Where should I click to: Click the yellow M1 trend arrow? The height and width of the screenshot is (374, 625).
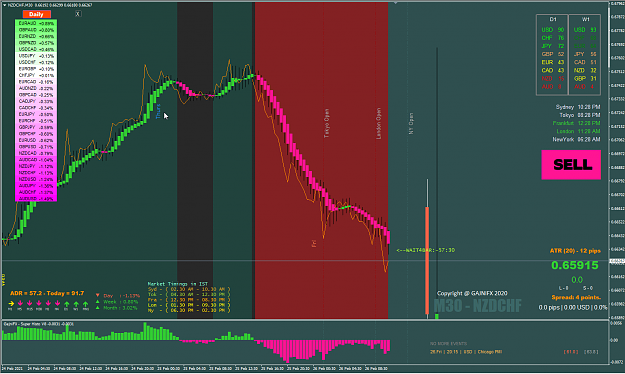coord(10,304)
